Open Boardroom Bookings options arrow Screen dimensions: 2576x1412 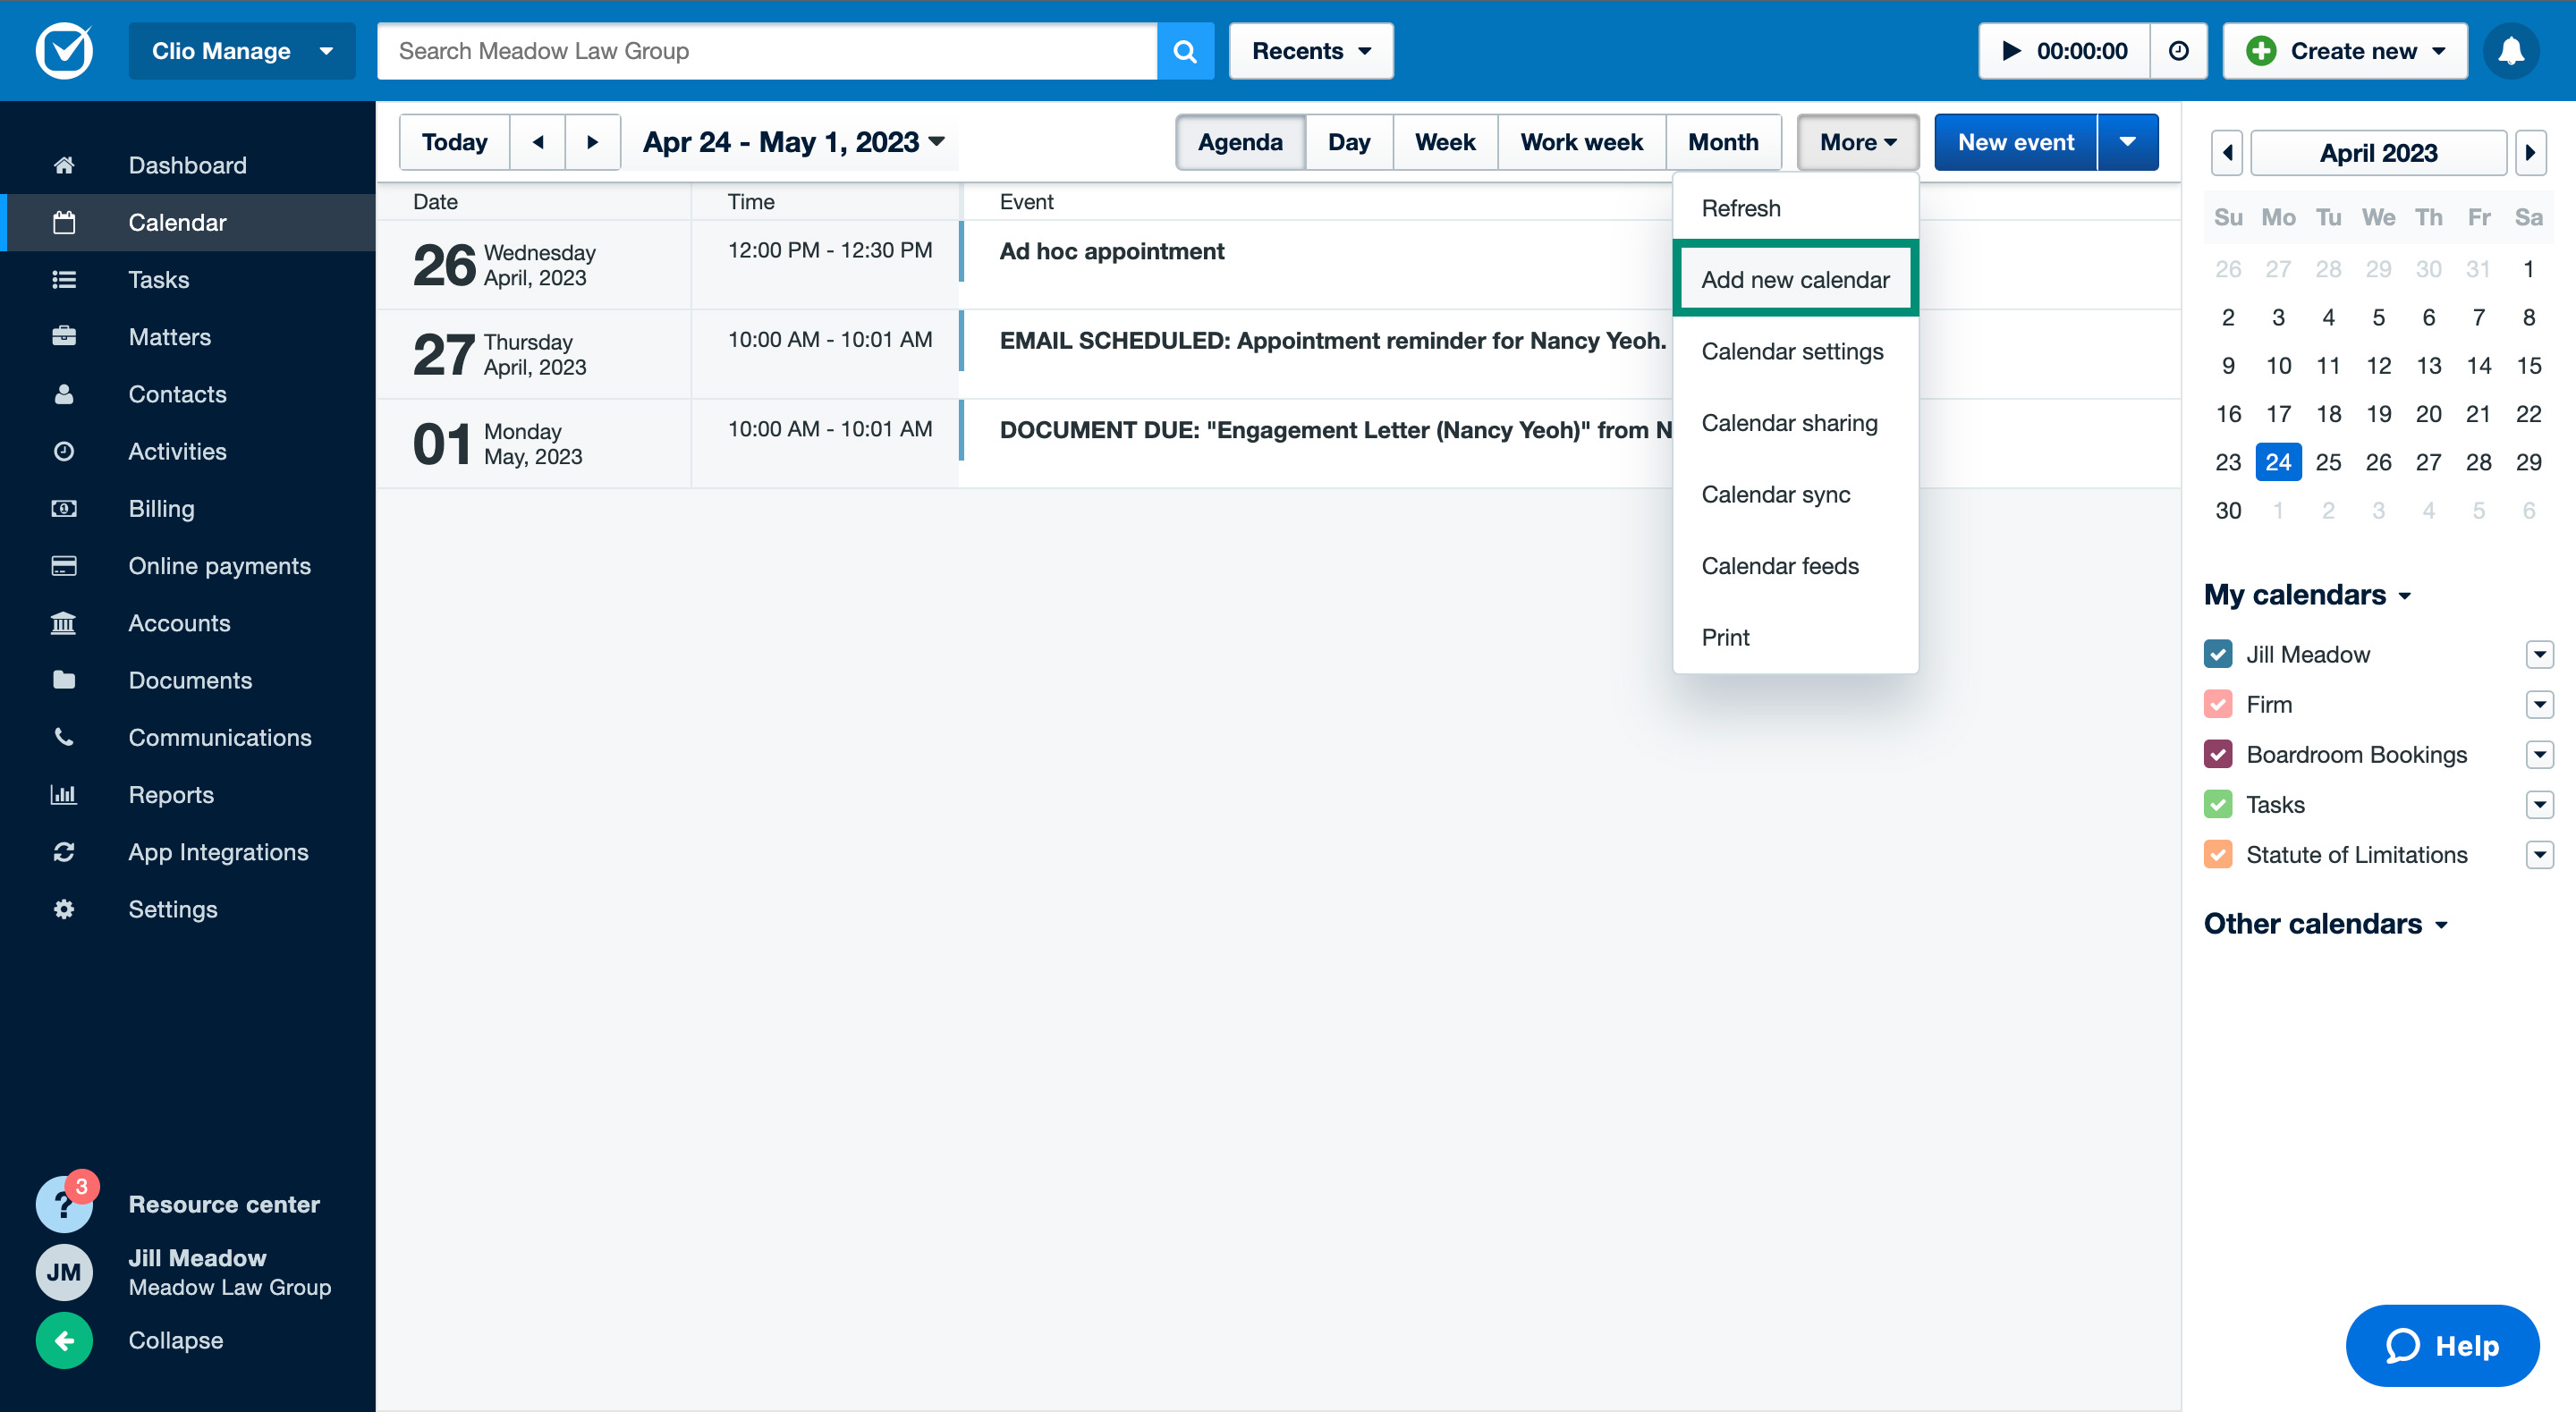pyautogui.click(x=2539, y=754)
